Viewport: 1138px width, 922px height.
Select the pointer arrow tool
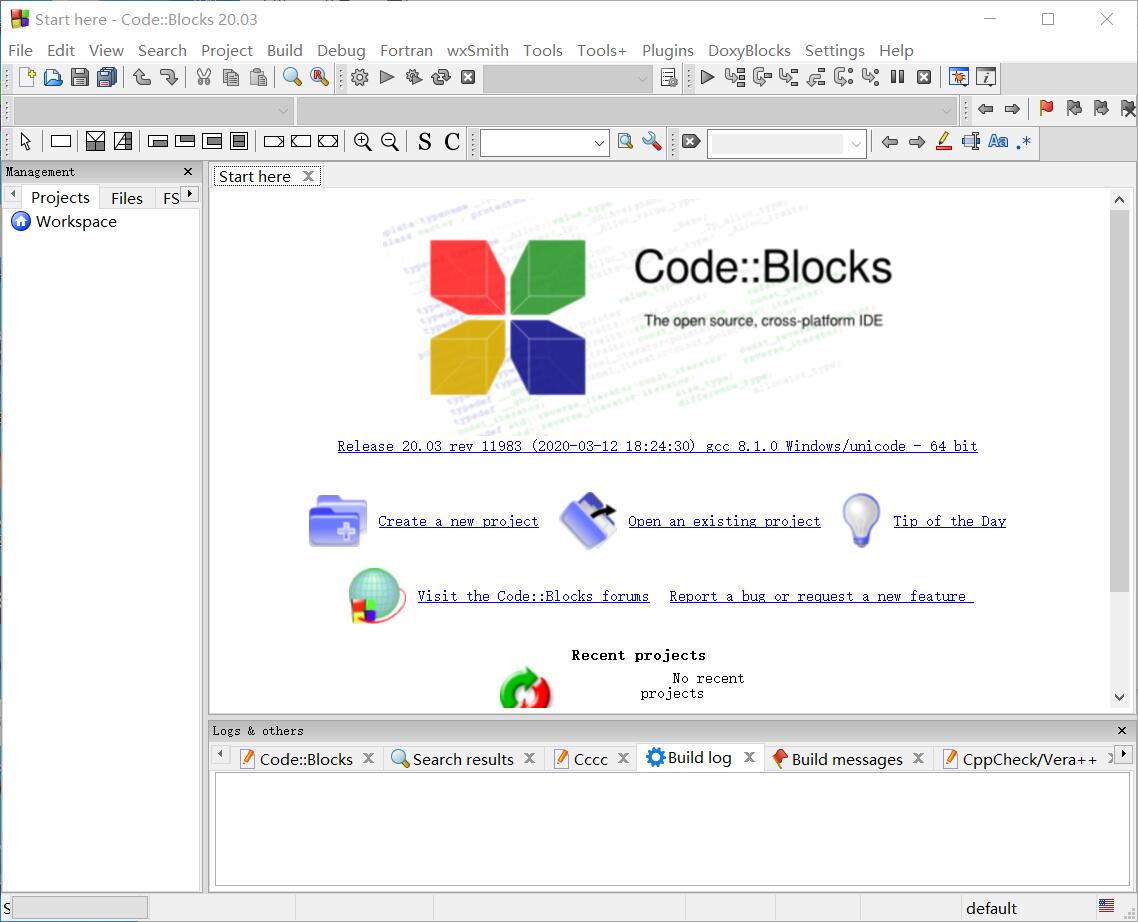click(25, 142)
